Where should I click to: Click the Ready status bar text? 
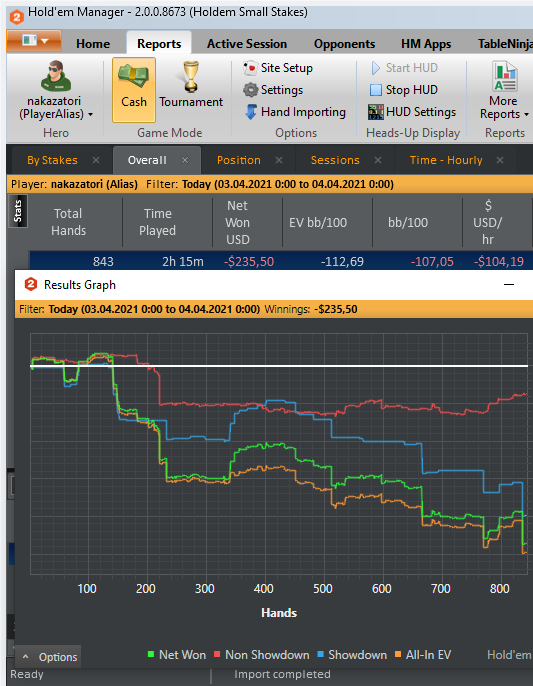(27, 674)
